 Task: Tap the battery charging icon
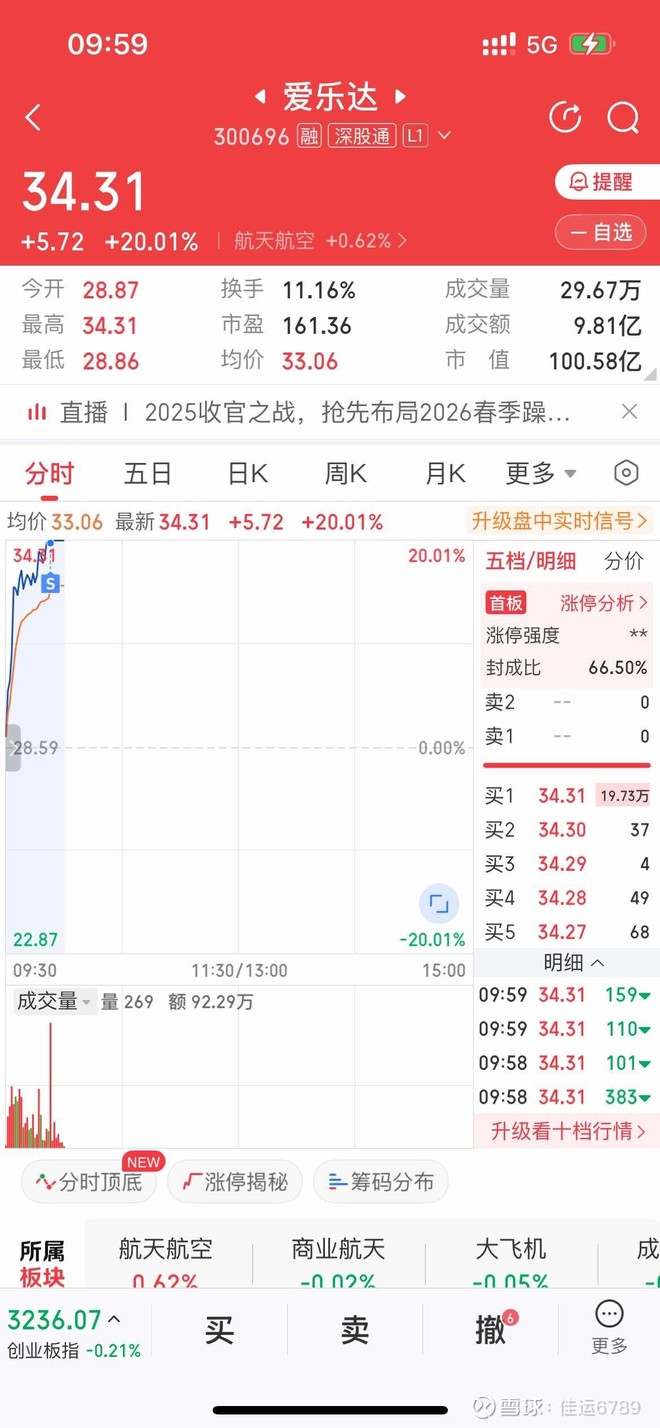pos(590,44)
